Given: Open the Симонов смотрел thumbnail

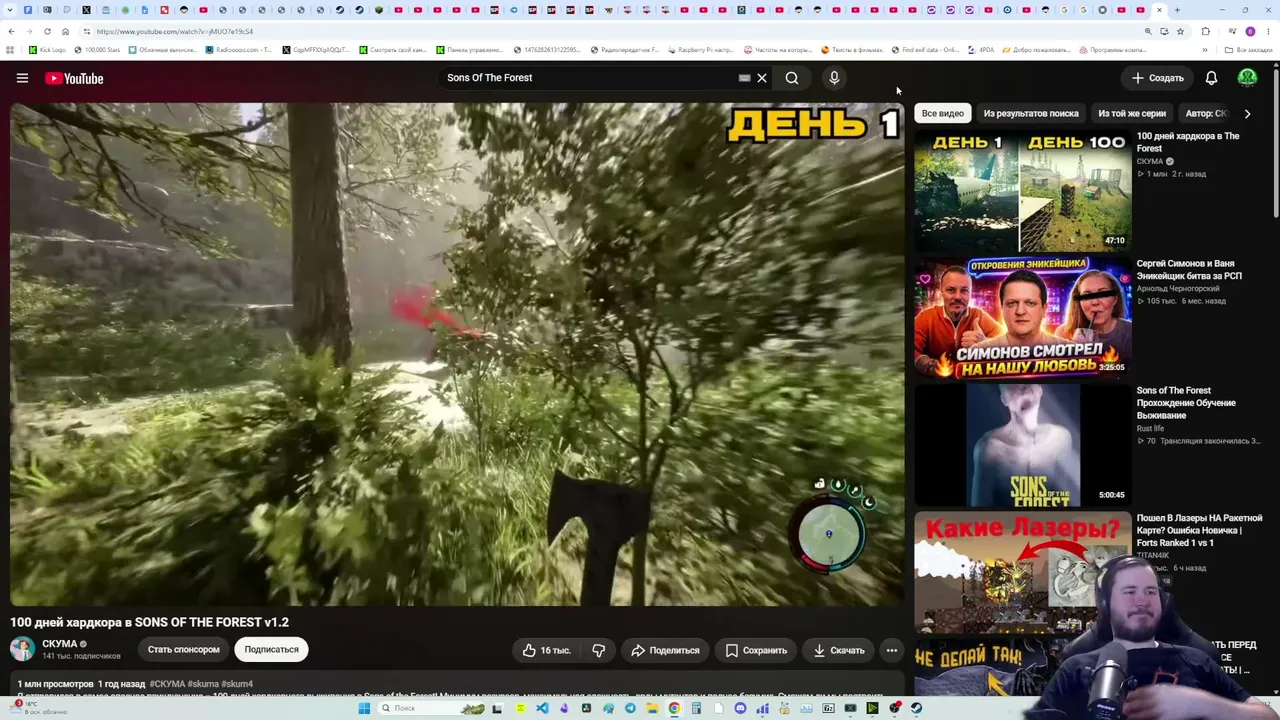Looking at the screenshot, I should pyautogui.click(x=1022, y=317).
